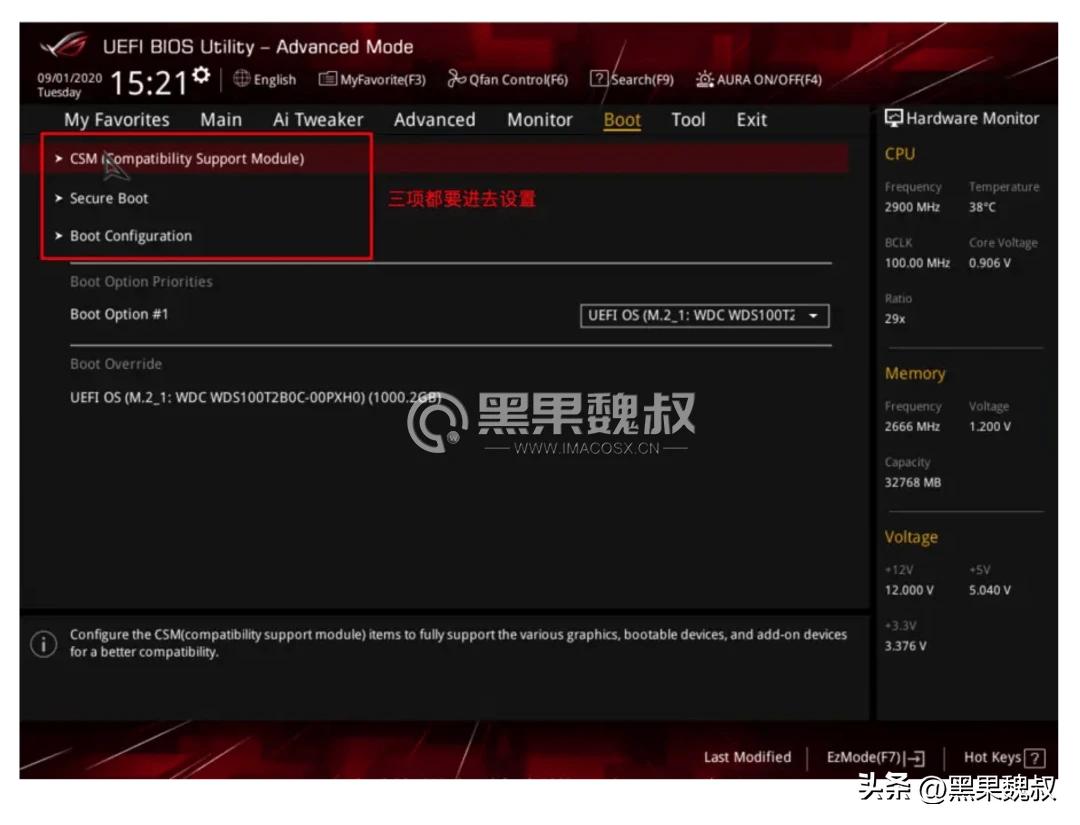Viewport: 1080px width, 825px height.
Task: Expand the CSM (Compatibility Support Module) section
Action: coord(186,158)
